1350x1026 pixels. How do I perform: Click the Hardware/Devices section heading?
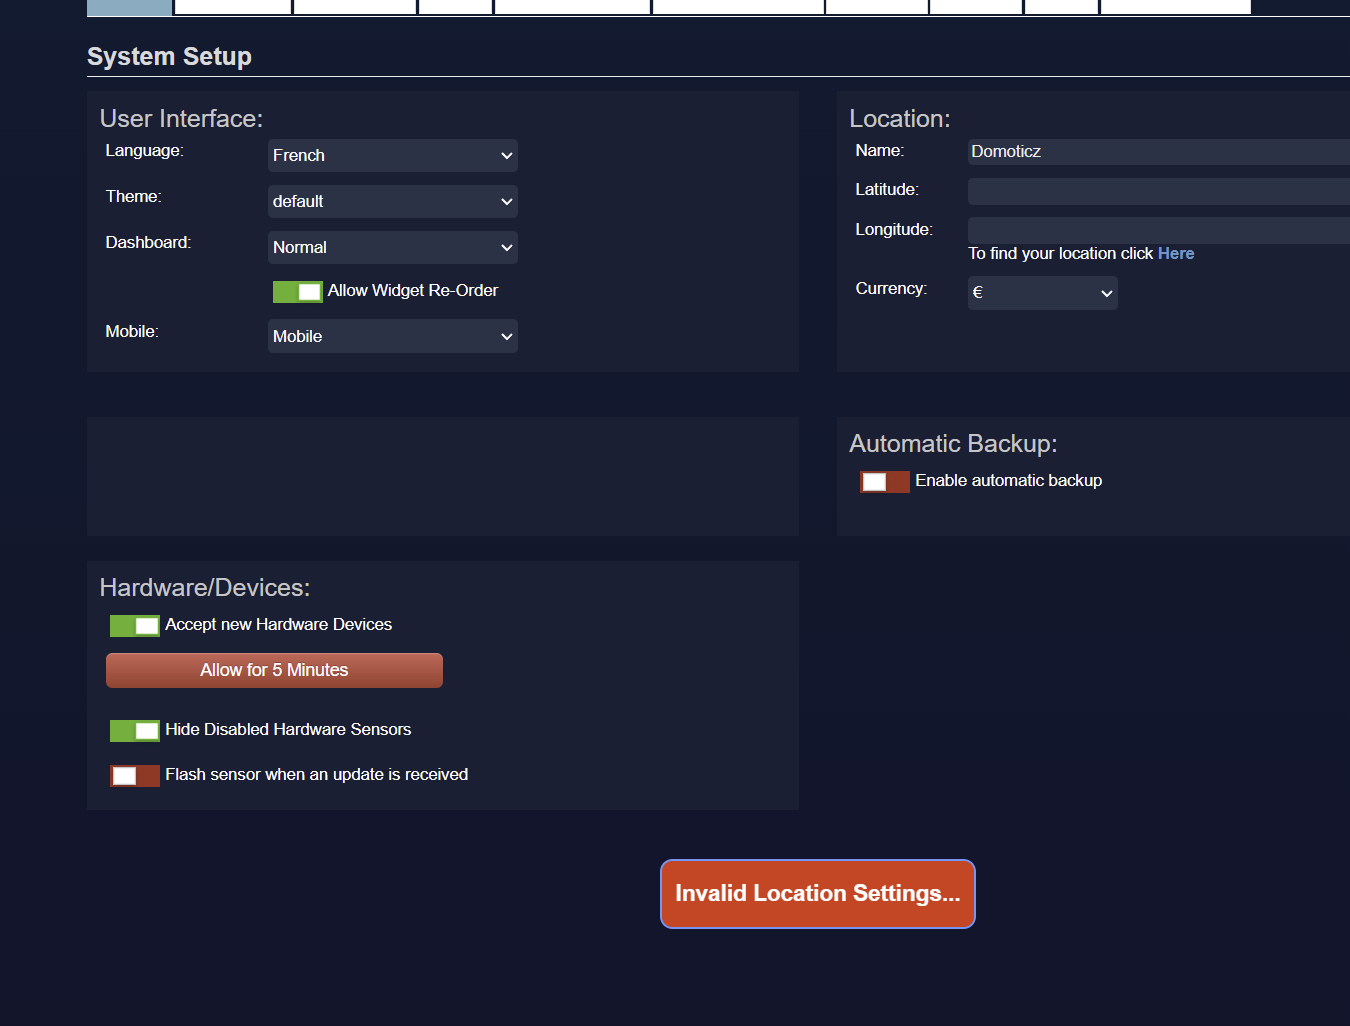205,588
